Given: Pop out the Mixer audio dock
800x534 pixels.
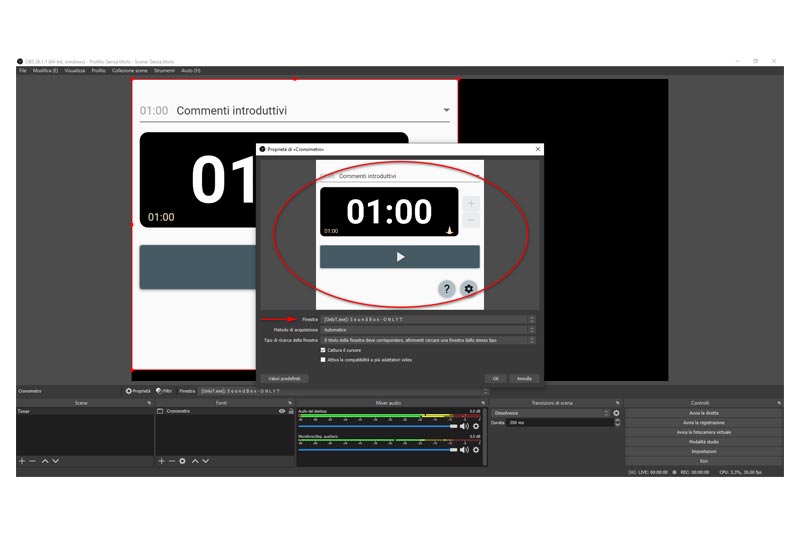Looking at the screenshot, I should pyautogui.click(x=483, y=403).
